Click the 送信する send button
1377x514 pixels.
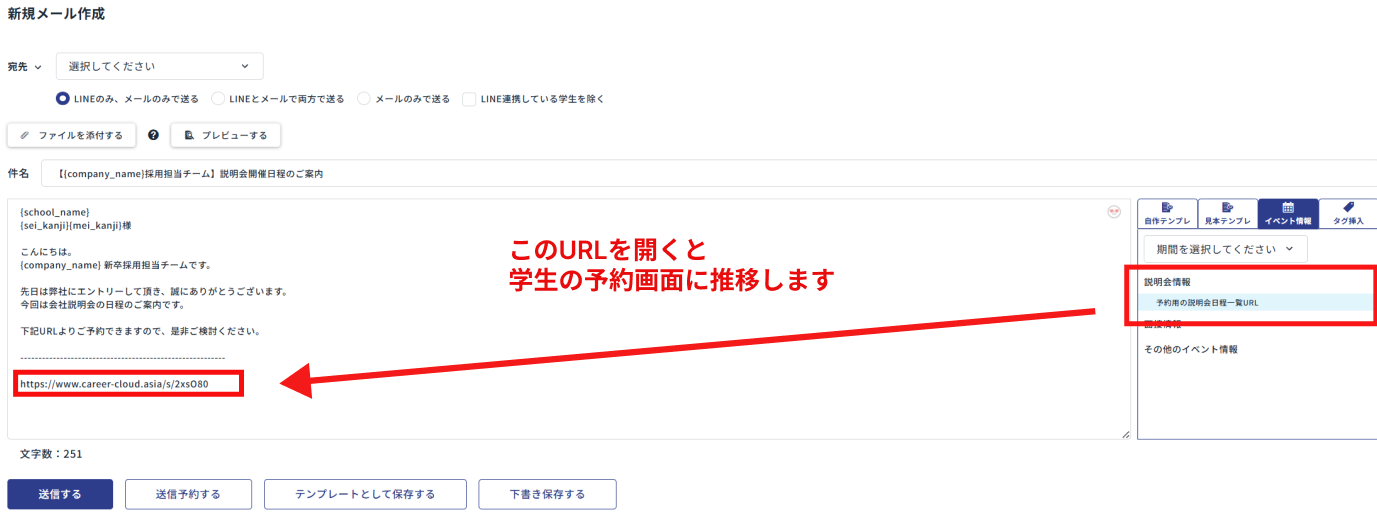pyautogui.click(x=60, y=494)
